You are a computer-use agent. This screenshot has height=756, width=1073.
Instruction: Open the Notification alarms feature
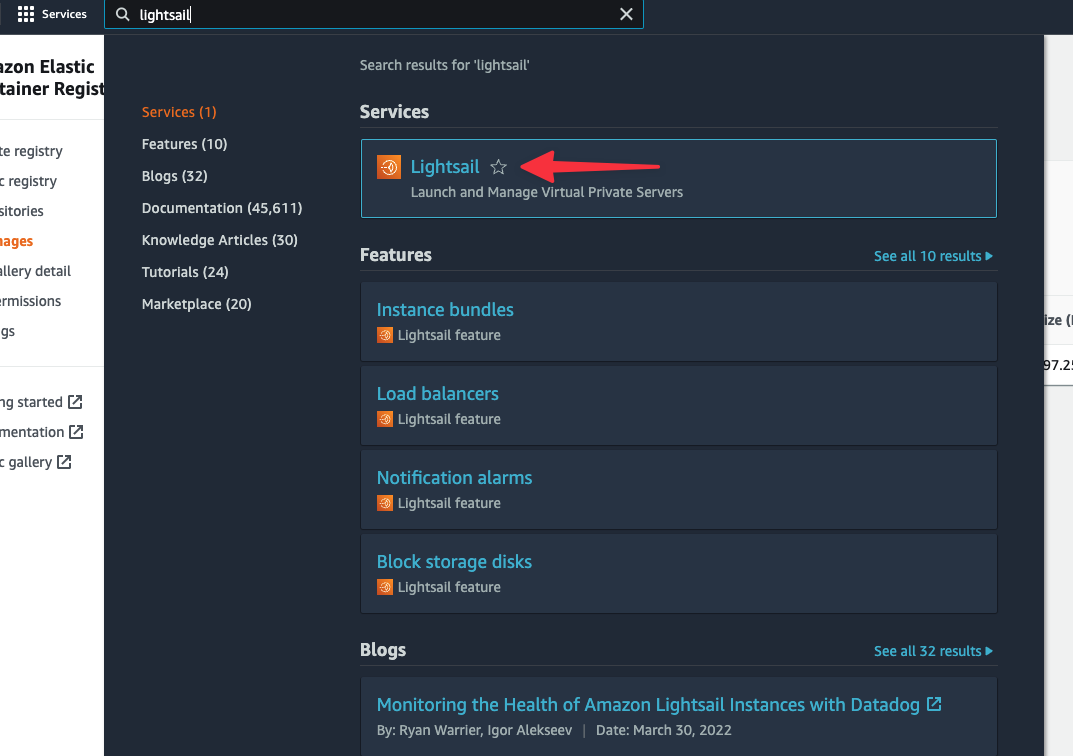[x=454, y=478]
